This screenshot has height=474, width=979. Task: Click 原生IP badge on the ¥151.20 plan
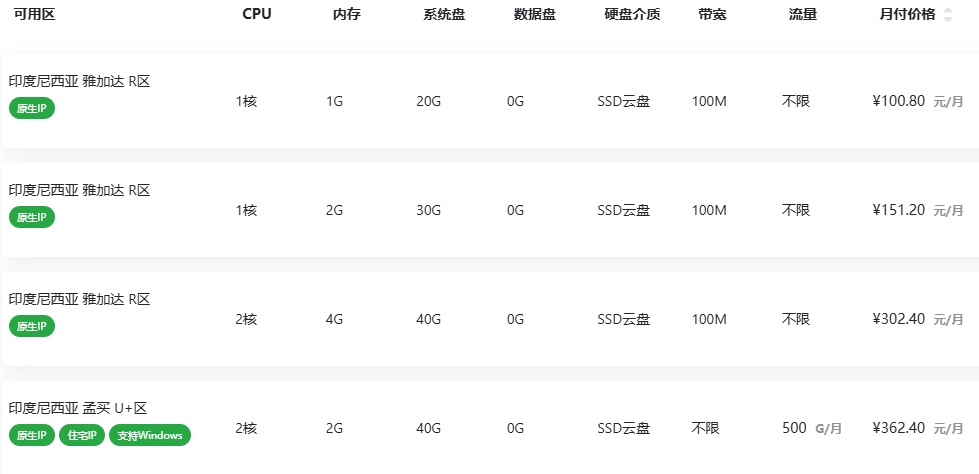(x=32, y=217)
